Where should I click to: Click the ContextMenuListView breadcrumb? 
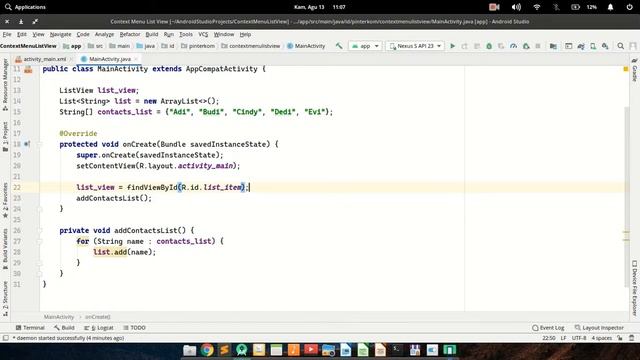coord(28,46)
